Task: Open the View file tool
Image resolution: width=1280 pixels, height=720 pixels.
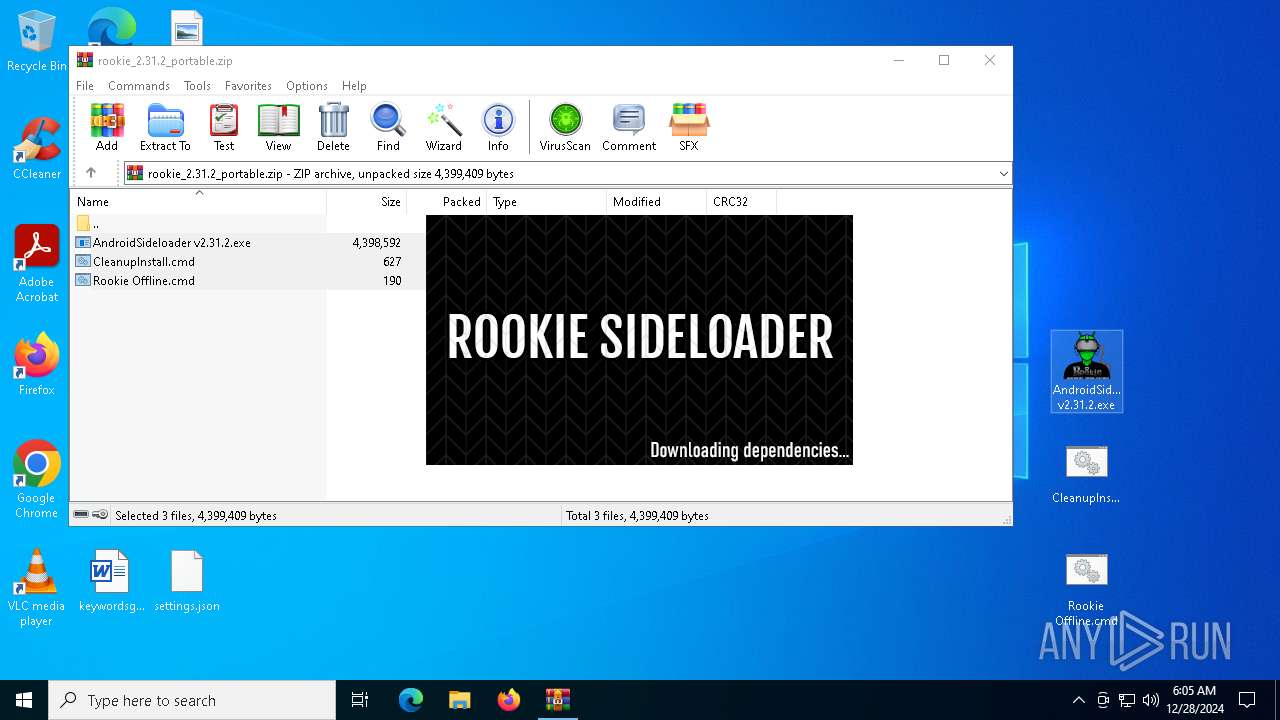Action: pos(278,127)
